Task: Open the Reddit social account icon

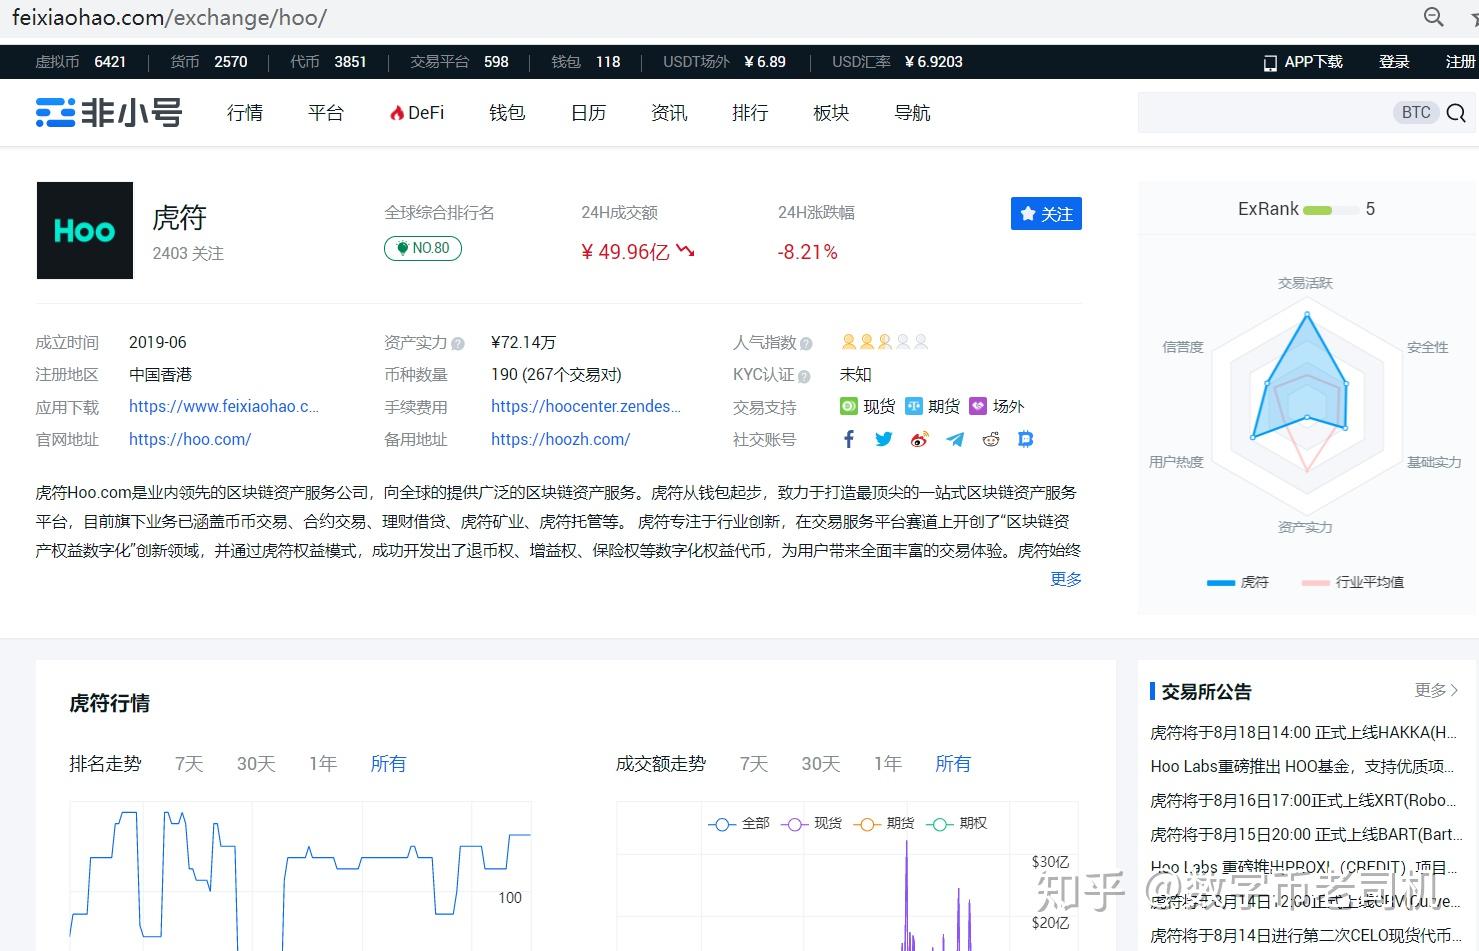Action: (991, 439)
